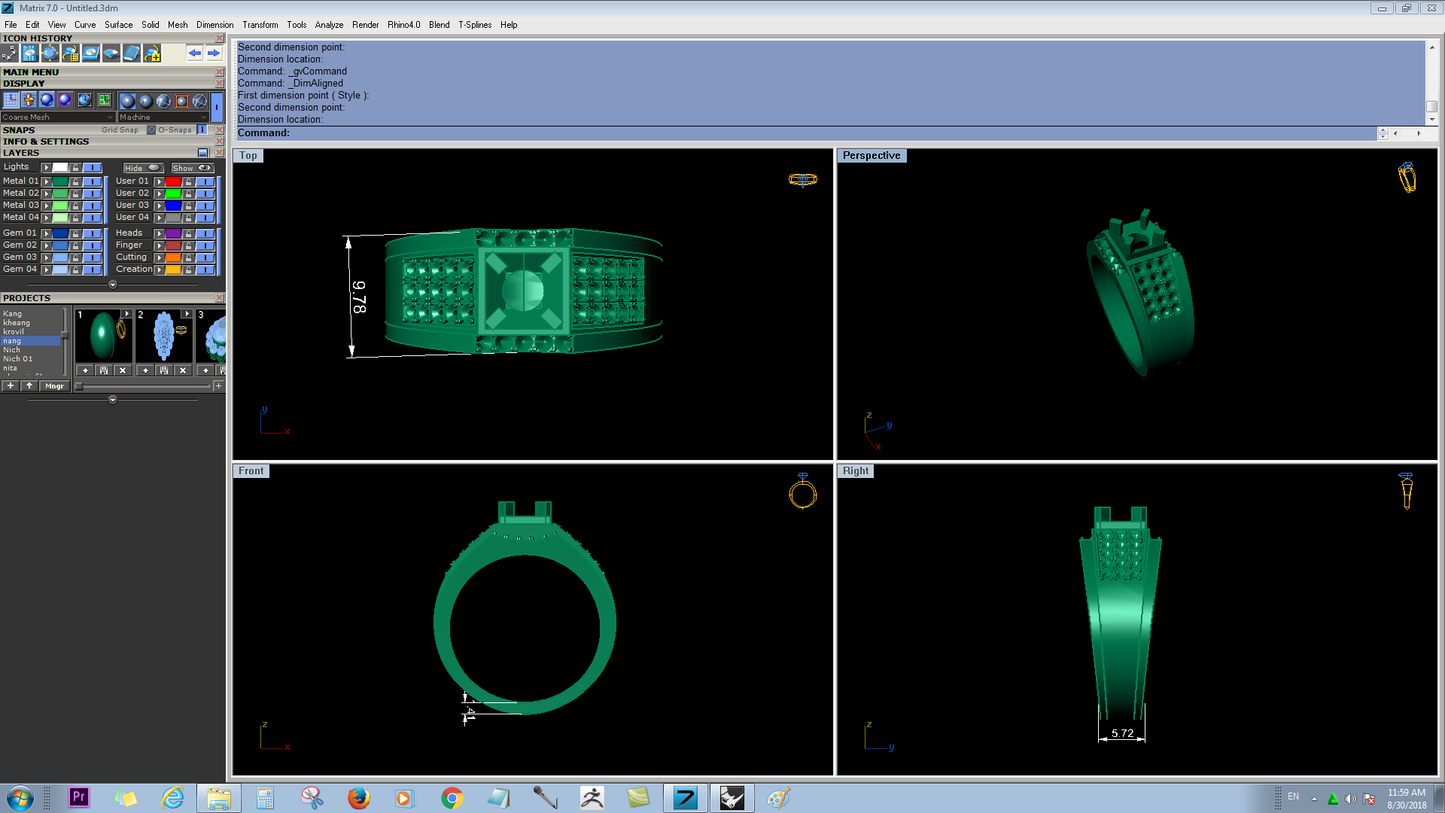Select the shaded blue sphere display mode
The image size is (1445, 813).
coord(47,100)
